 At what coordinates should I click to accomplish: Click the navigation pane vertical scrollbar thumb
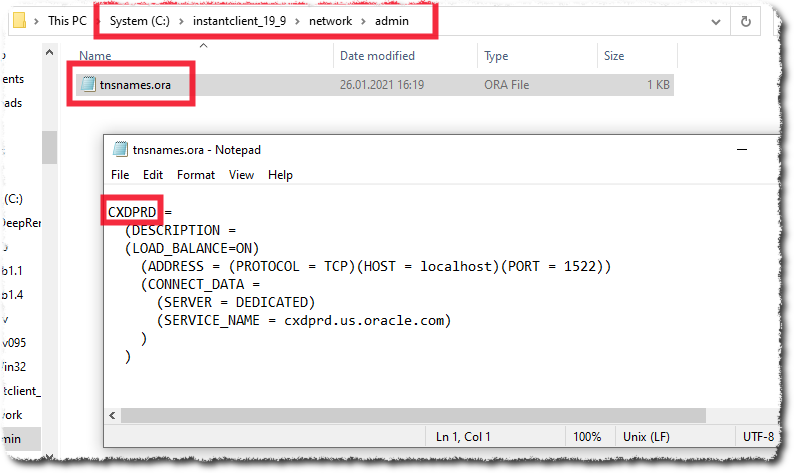tap(49, 146)
